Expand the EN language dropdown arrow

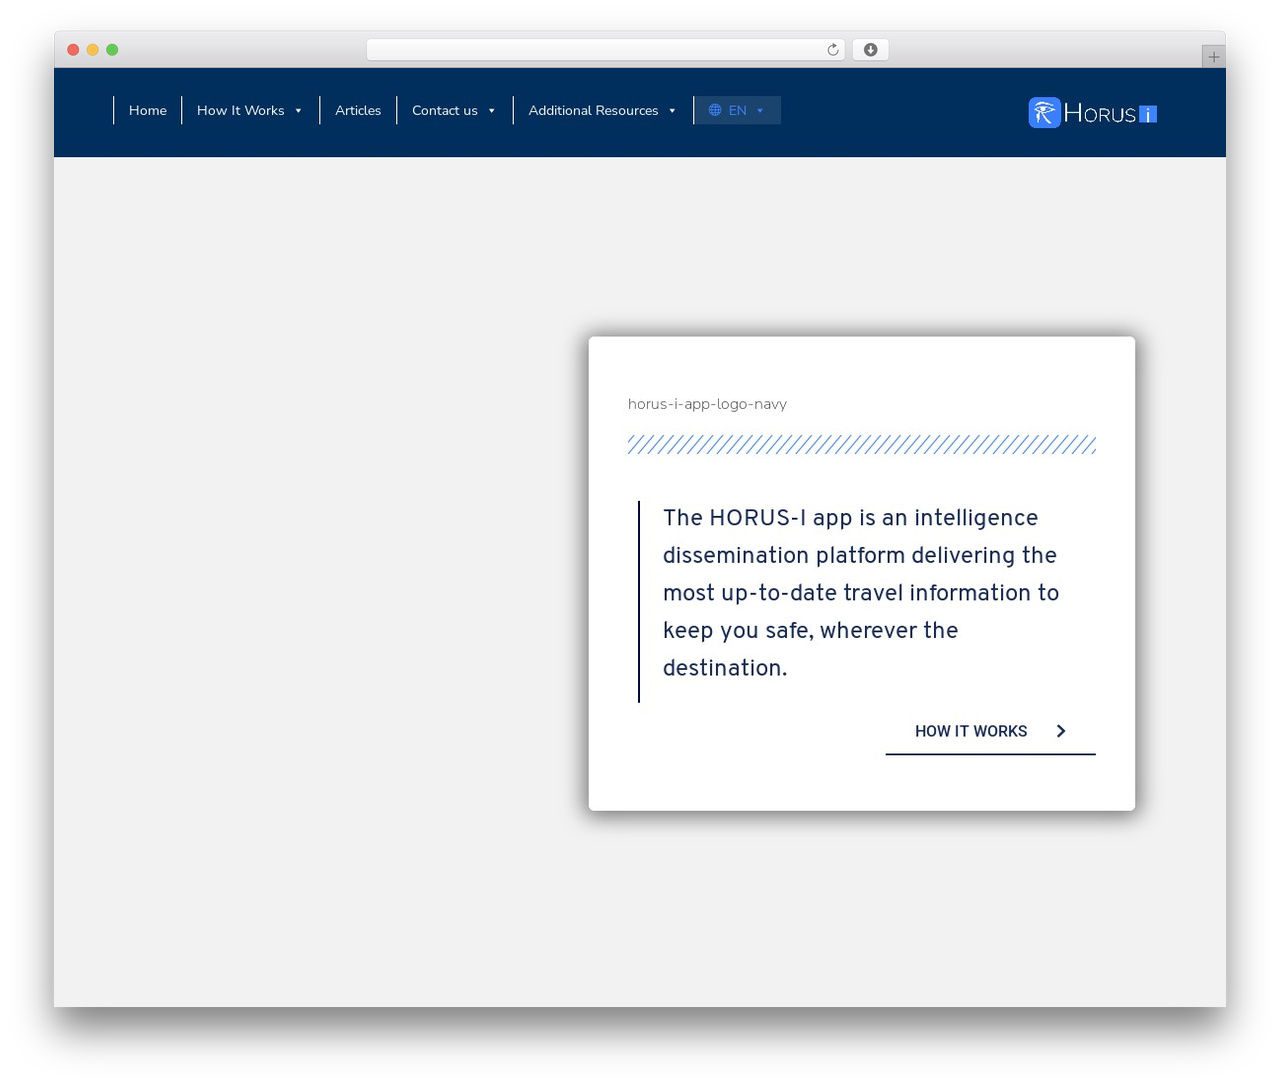click(760, 111)
